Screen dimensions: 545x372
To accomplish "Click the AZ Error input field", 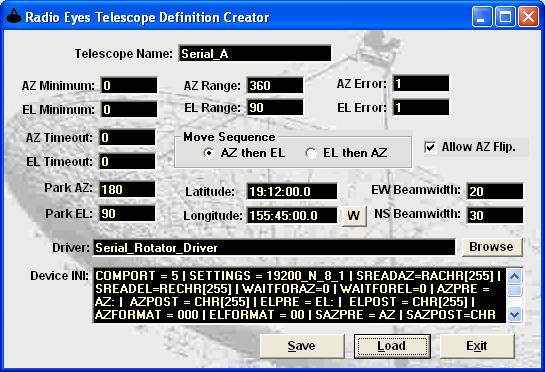I will coord(421,83).
